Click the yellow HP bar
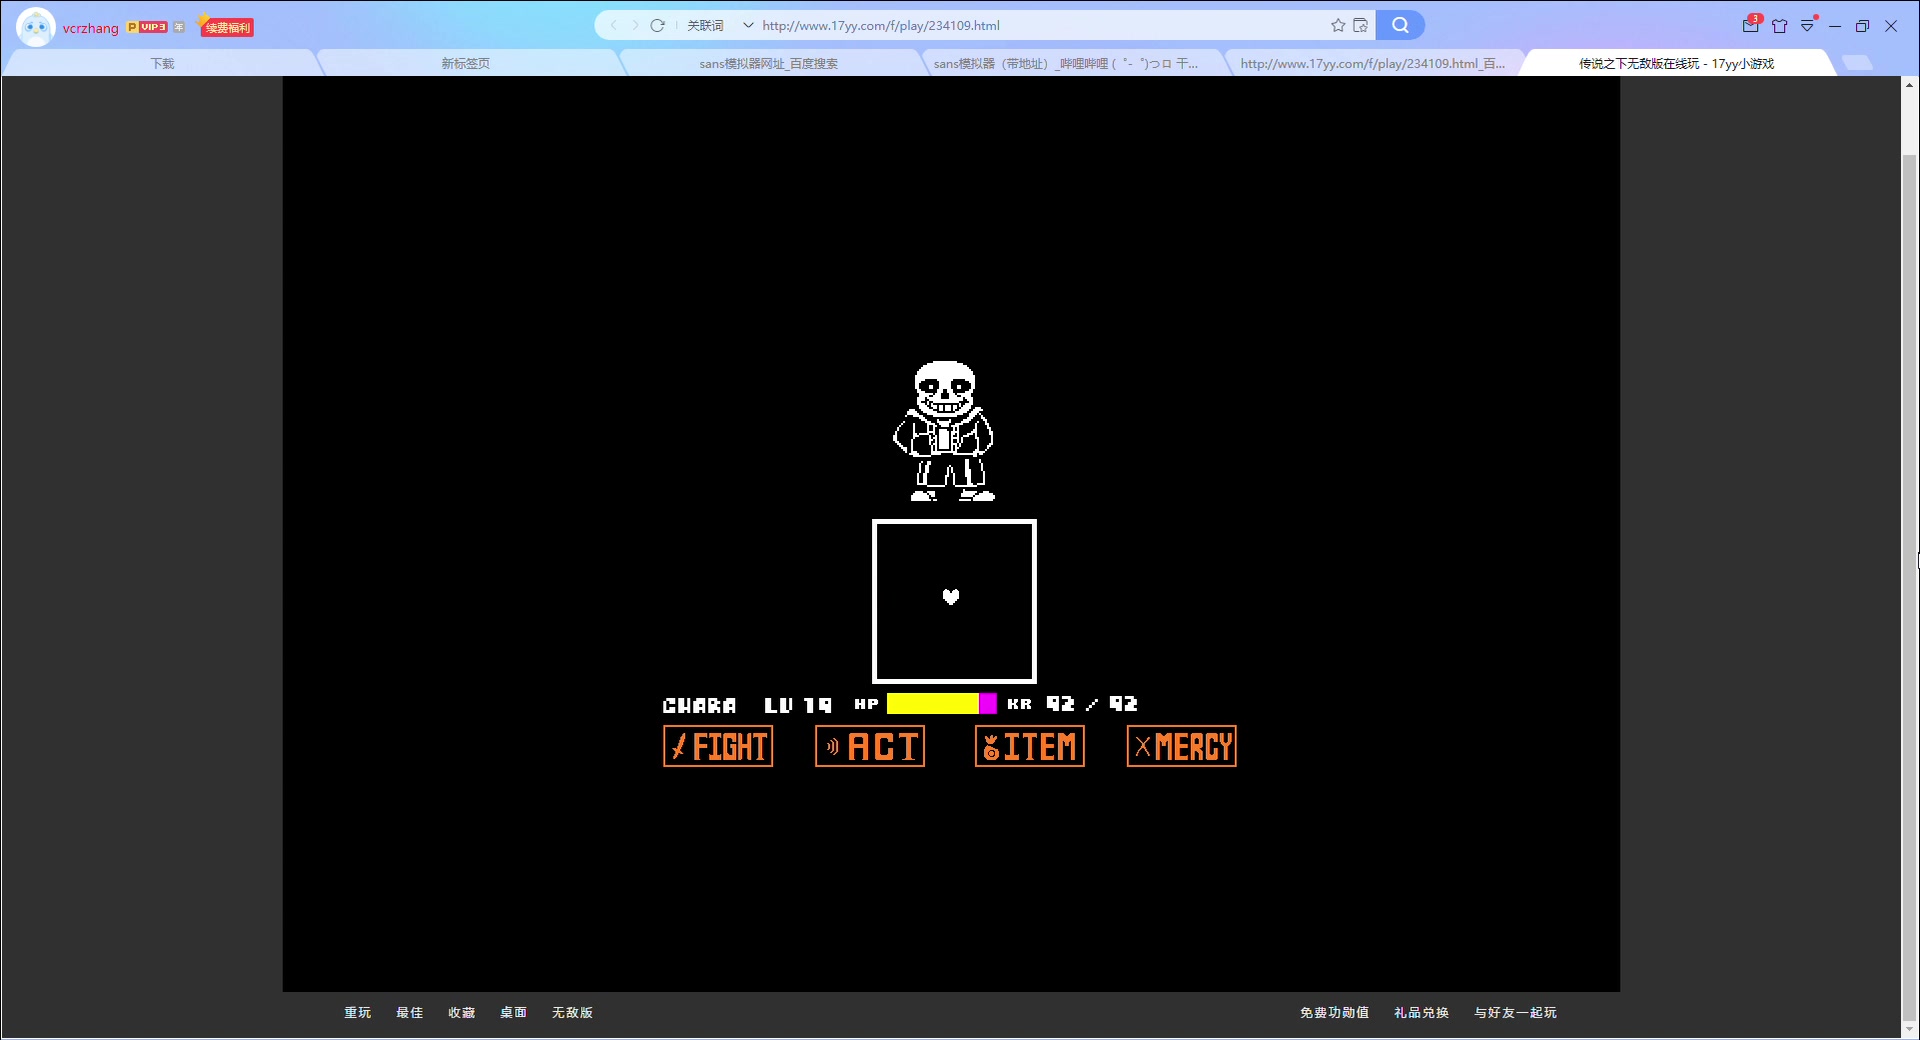The image size is (1920, 1040). point(933,704)
